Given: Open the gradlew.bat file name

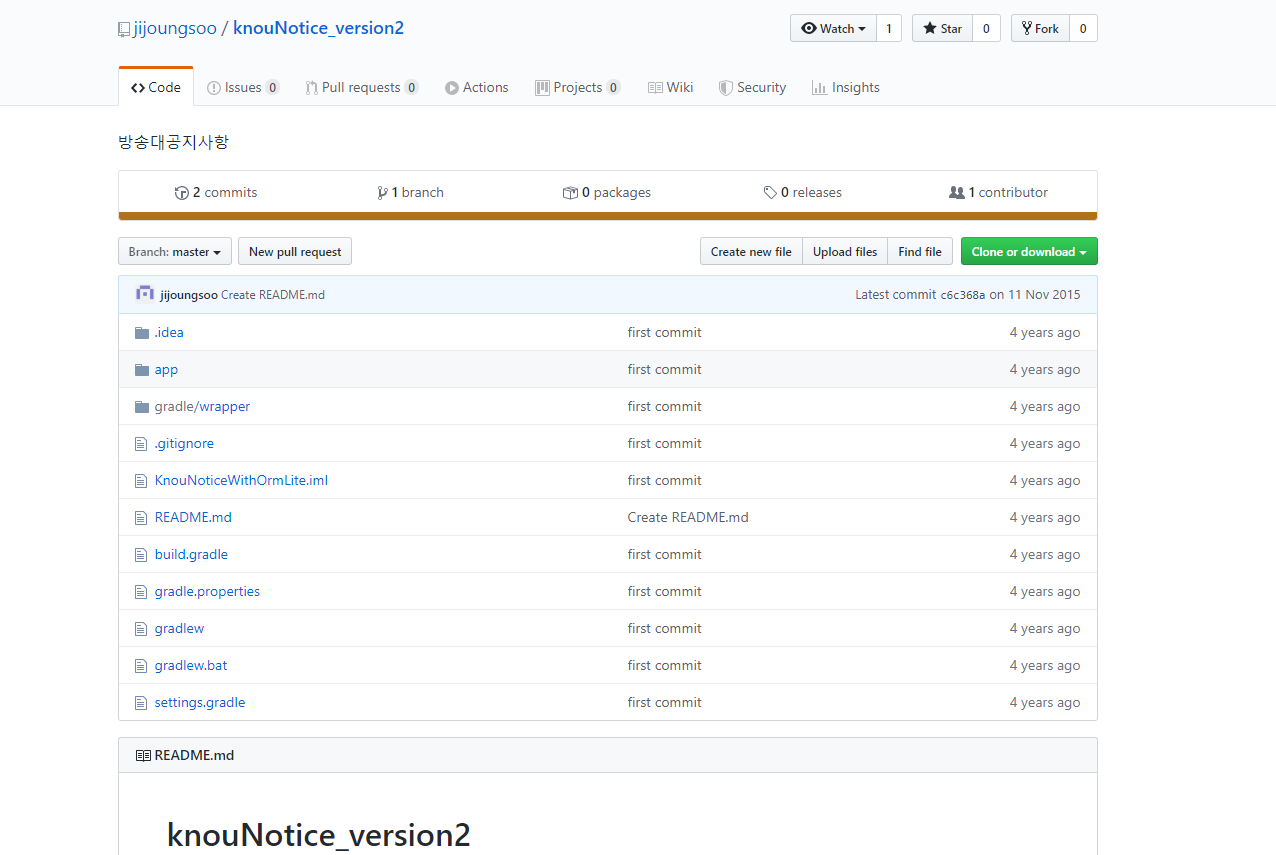Looking at the screenshot, I should (191, 666).
